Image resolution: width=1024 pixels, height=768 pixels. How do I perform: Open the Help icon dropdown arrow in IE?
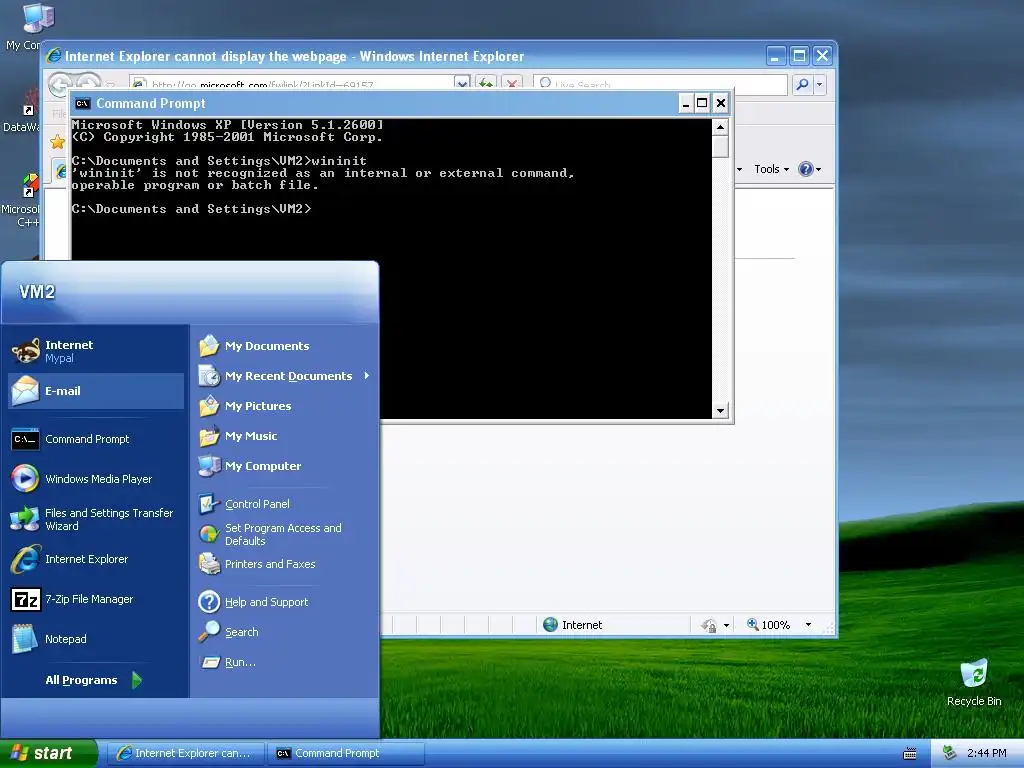point(818,169)
